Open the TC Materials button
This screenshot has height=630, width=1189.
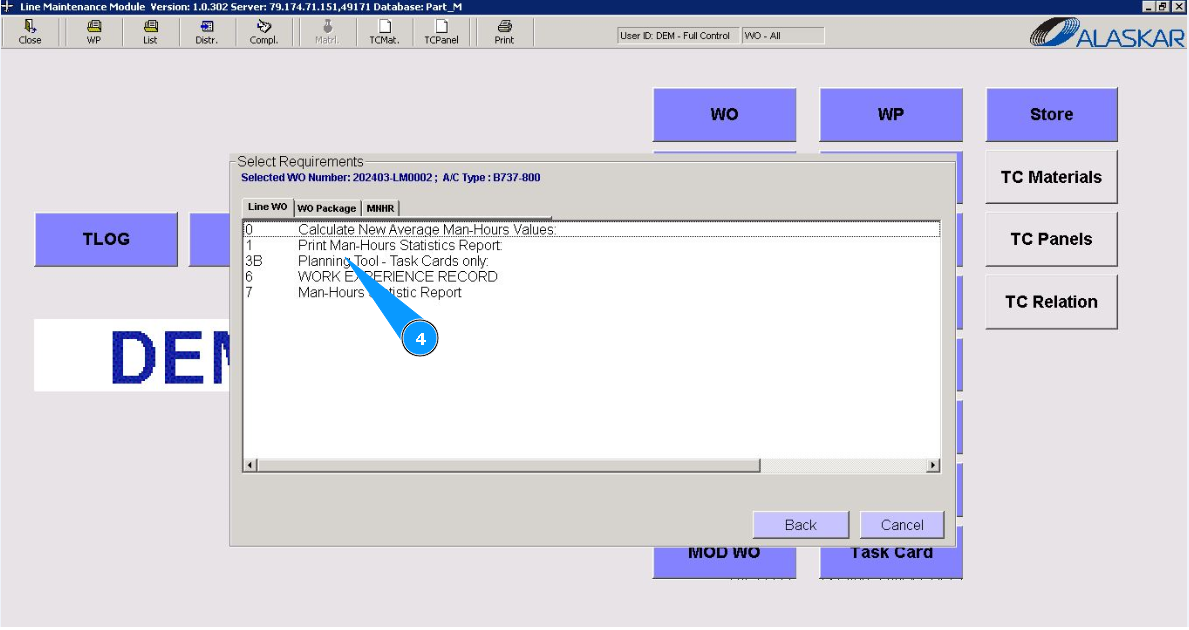(1052, 177)
